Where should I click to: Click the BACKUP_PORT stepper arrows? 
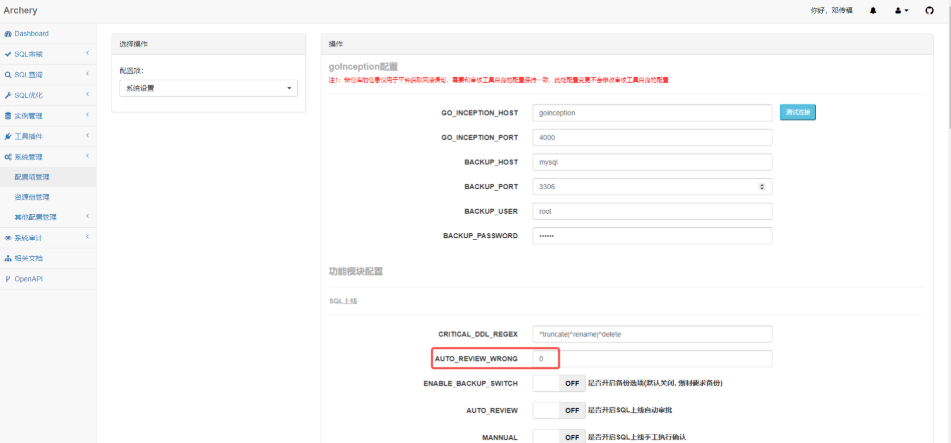pyautogui.click(x=762, y=187)
